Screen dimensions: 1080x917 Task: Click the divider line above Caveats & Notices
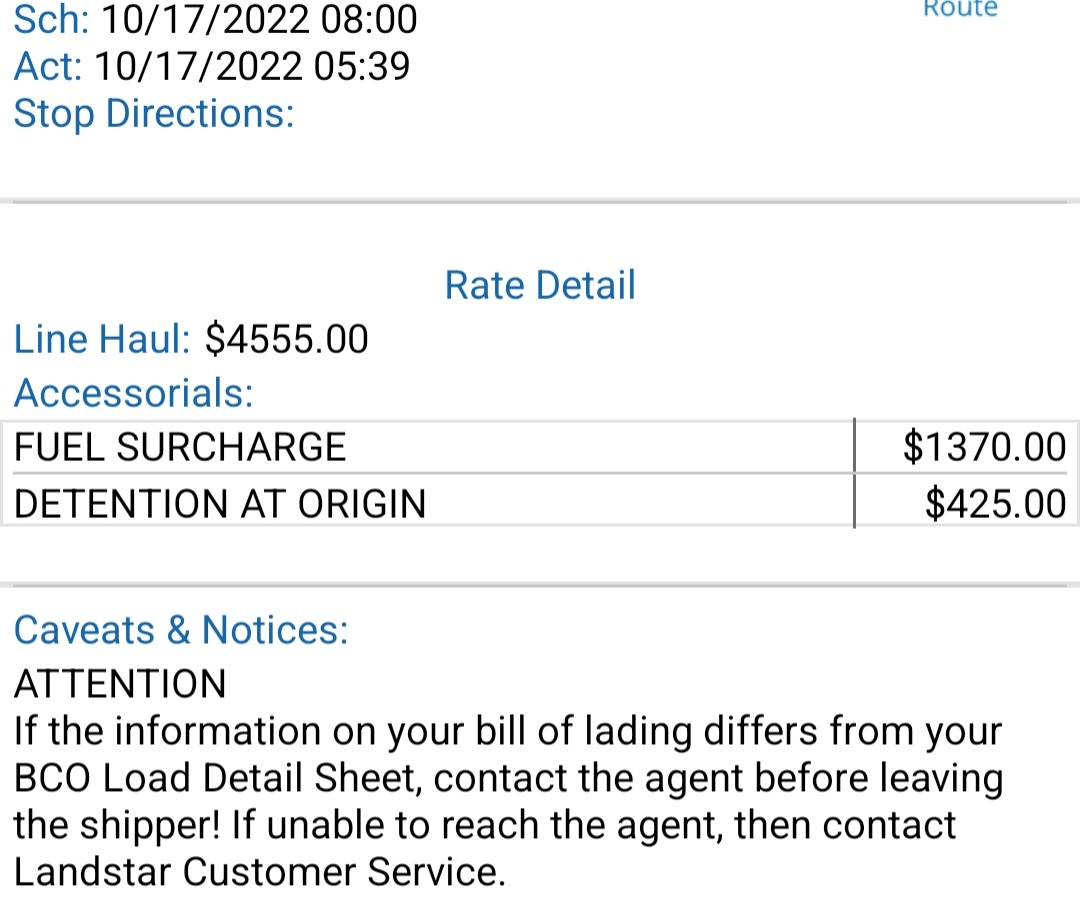(540, 584)
